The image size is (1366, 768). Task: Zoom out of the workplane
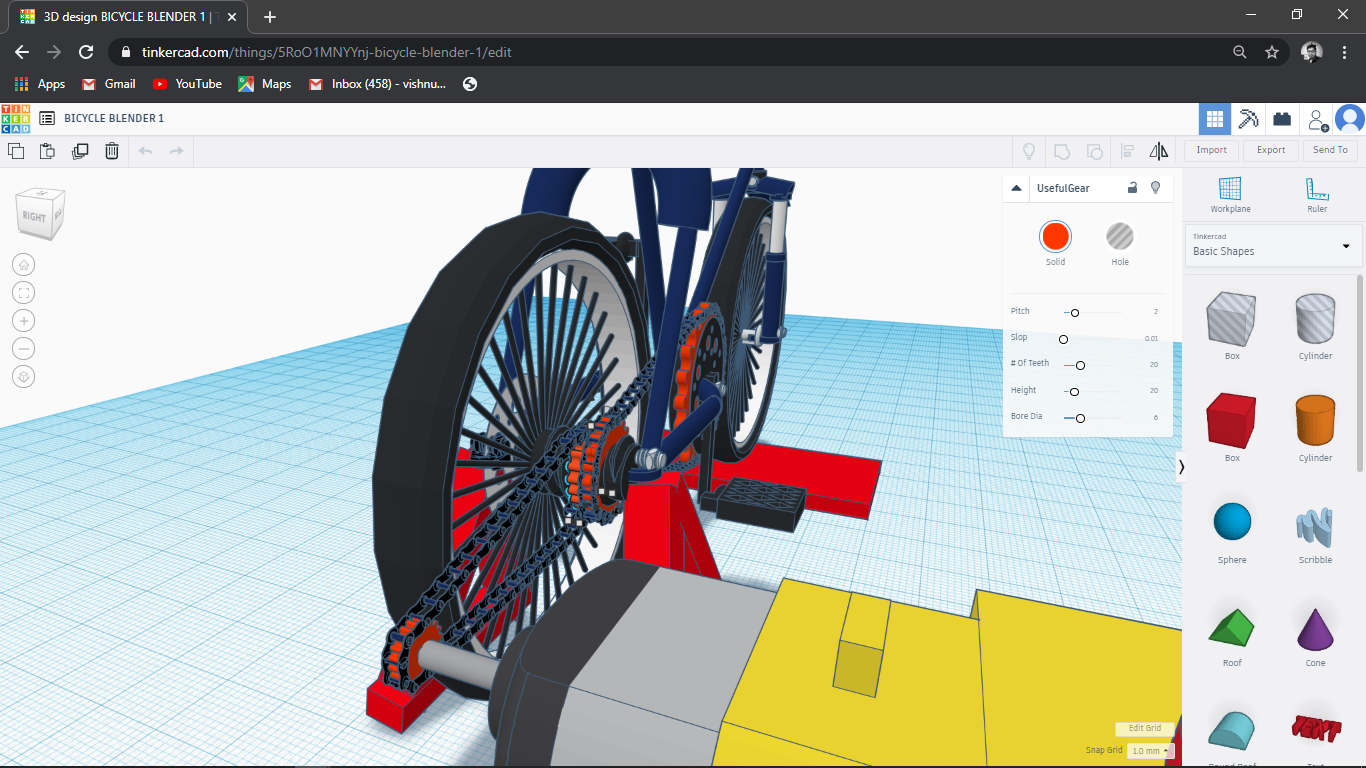[24, 349]
